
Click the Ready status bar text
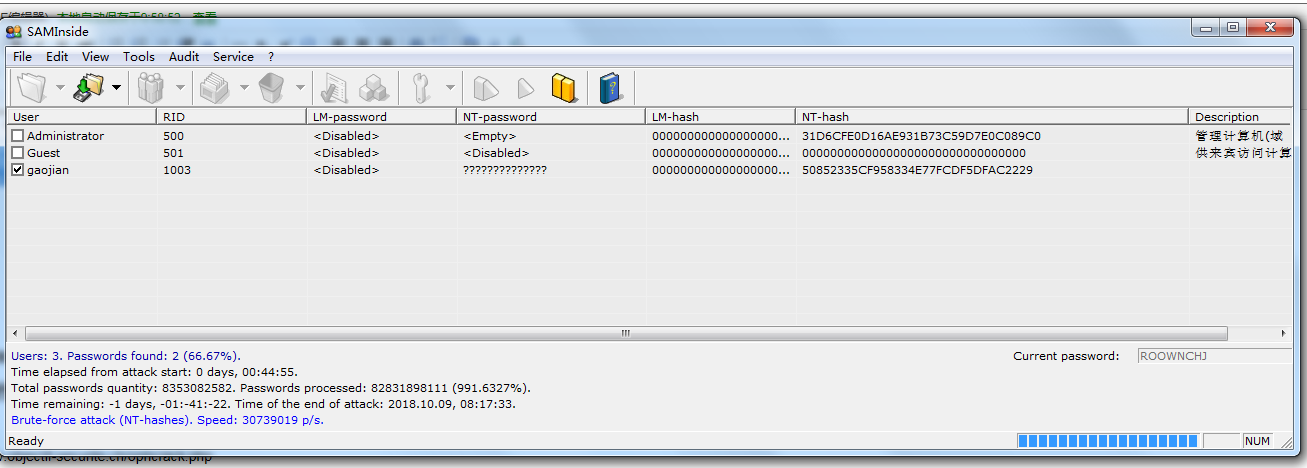click(x=26, y=441)
